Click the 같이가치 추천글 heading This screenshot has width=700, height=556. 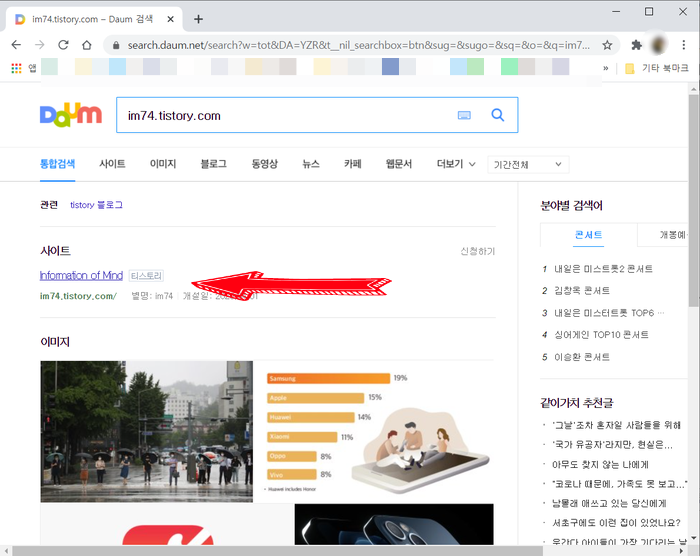pyautogui.click(x=577, y=403)
